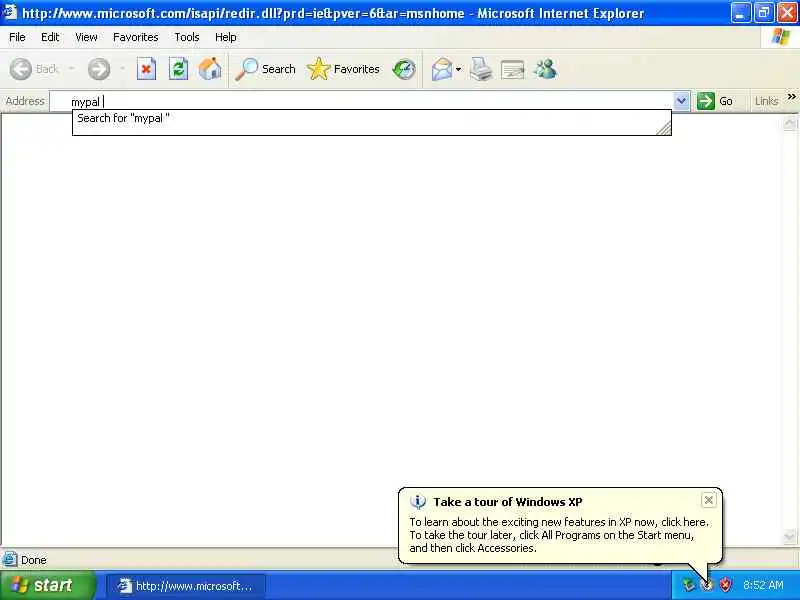The width and height of the screenshot is (800, 600).
Task: Launch Messenger from the toolbar icon
Action: point(545,69)
